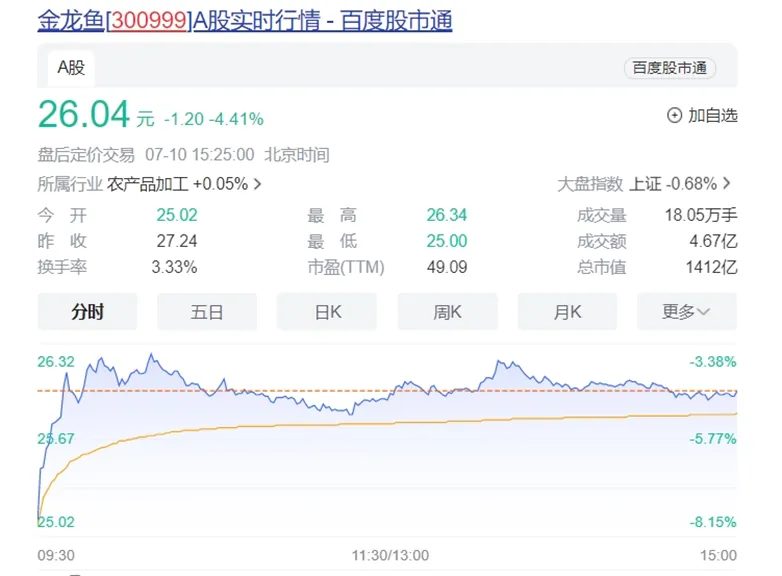Screen dimensions: 782x576
Task: Switch to 五日 chart tab
Action: click(x=207, y=312)
